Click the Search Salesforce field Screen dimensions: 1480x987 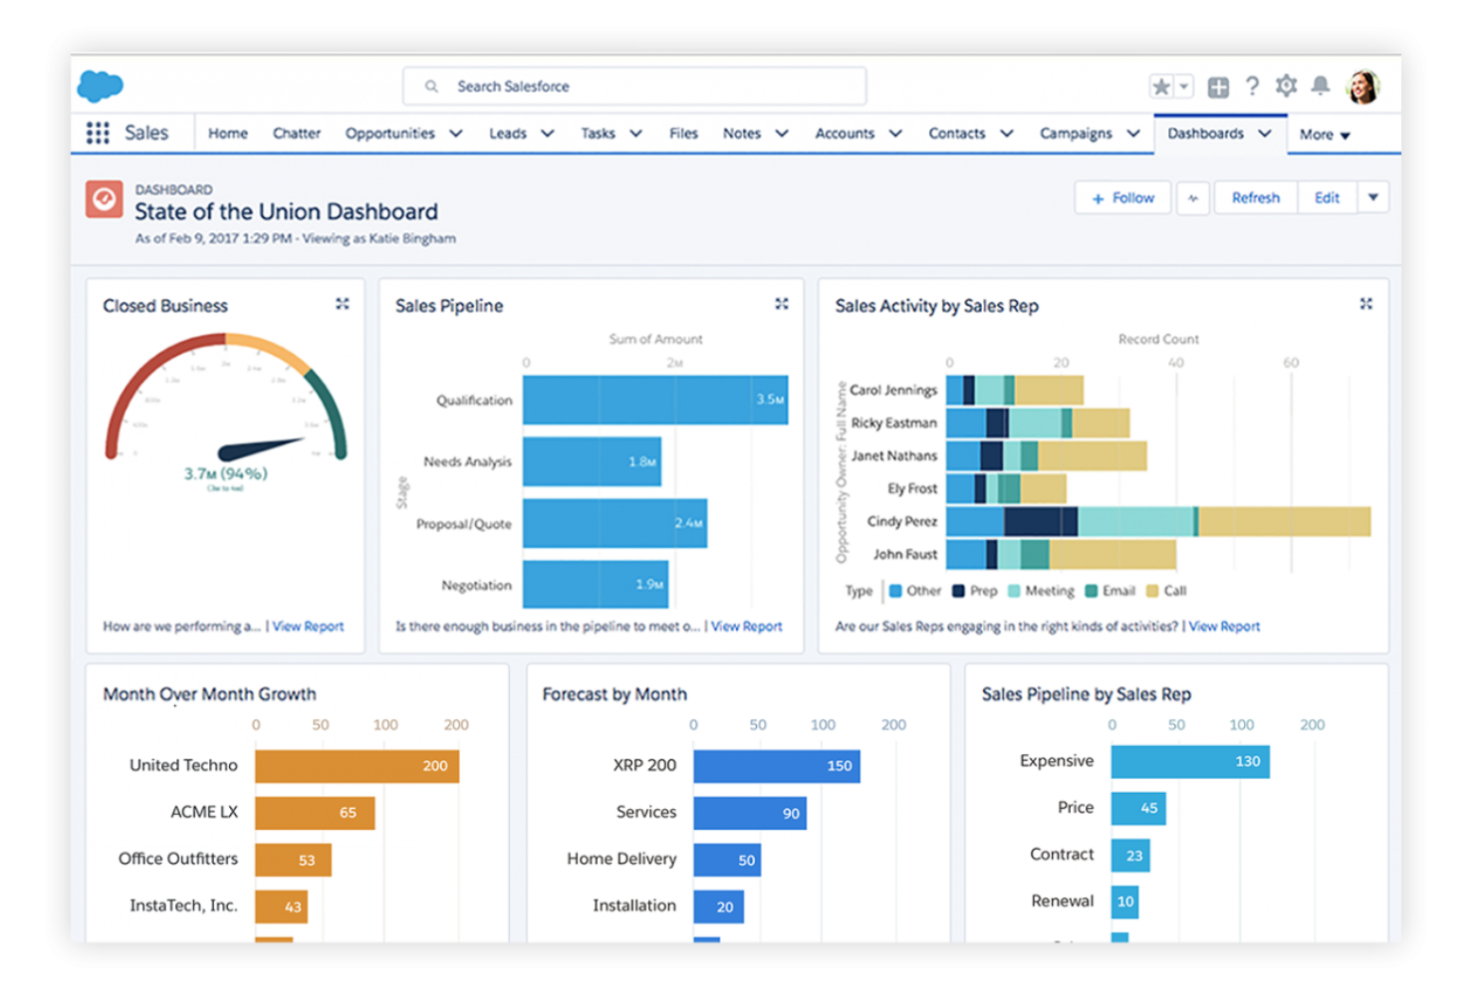point(634,86)
